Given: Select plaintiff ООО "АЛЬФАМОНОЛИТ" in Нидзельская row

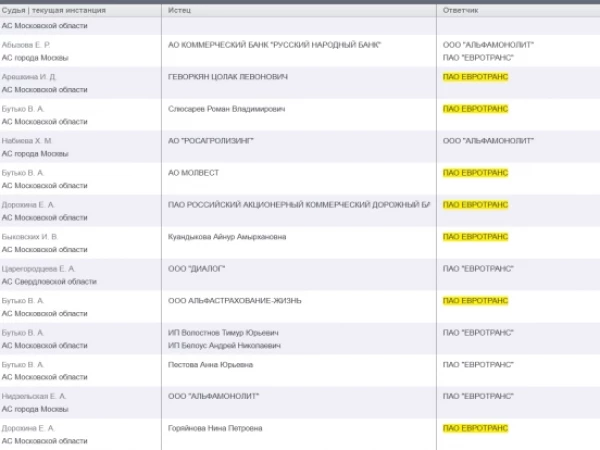Looking at the screenshot, I should pyautogui.click(x=214, y=396).
